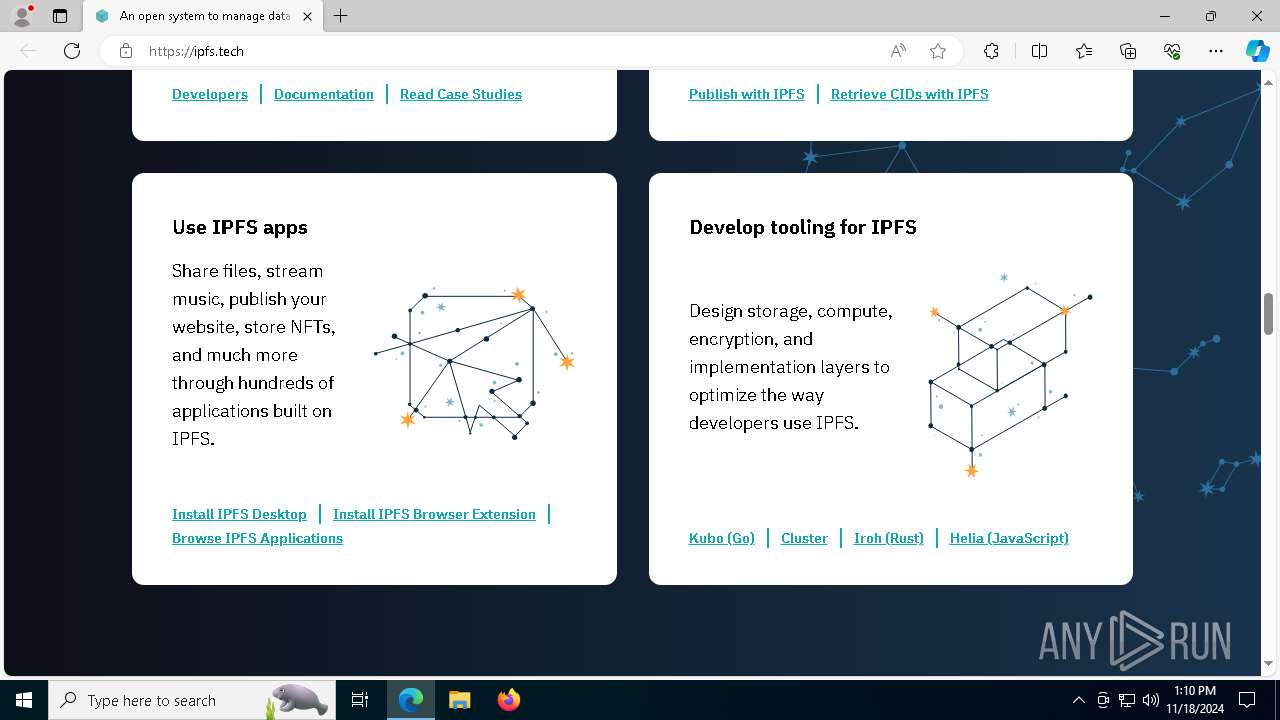Open the volume tray icon
This screenshot has height=720, width=1280.
coord(1151,700)
